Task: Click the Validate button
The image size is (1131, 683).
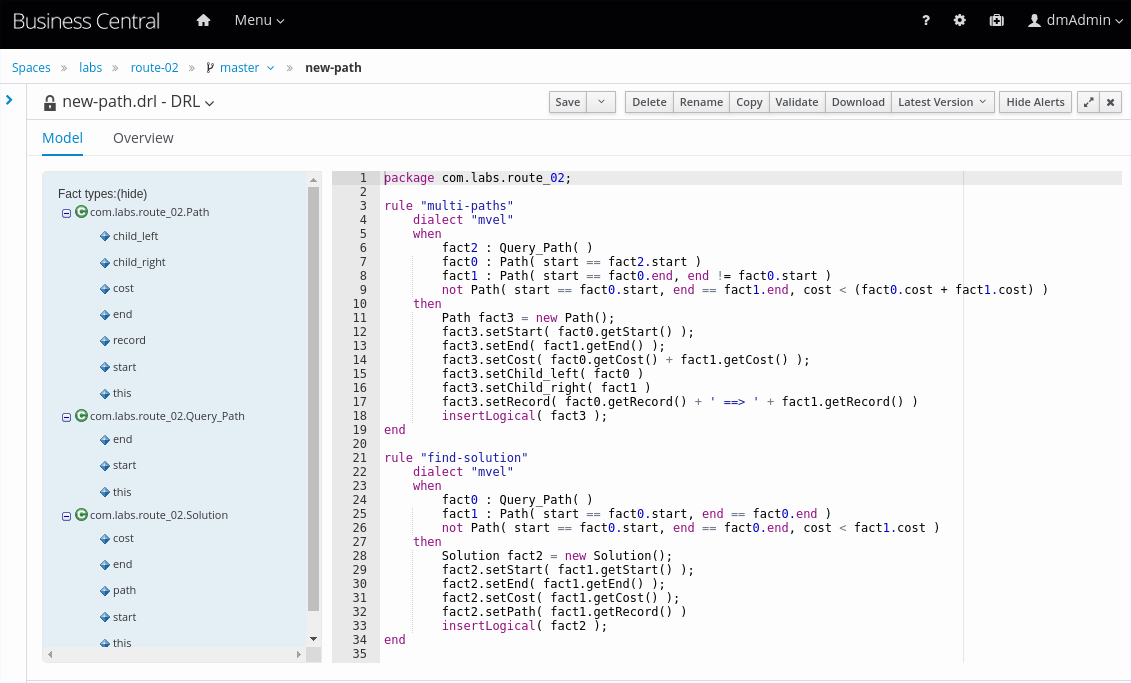Action: (797, 102)
